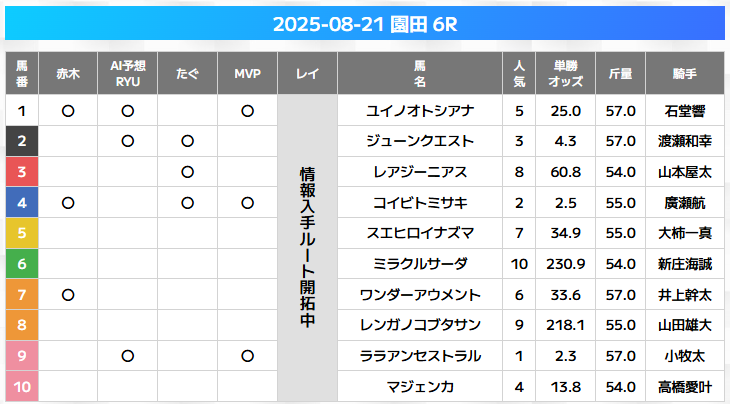Viewport: 730px width, 404px height.
Task: Click the 人気 column header
Action: pyautogui.click(x=519, y=74)
